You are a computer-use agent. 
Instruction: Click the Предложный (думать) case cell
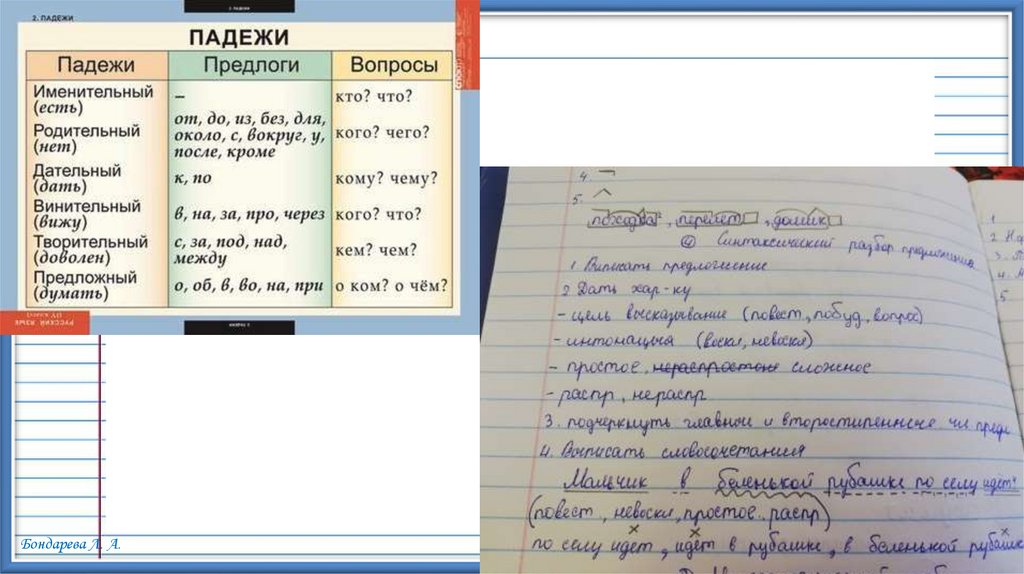pos(85,285)
